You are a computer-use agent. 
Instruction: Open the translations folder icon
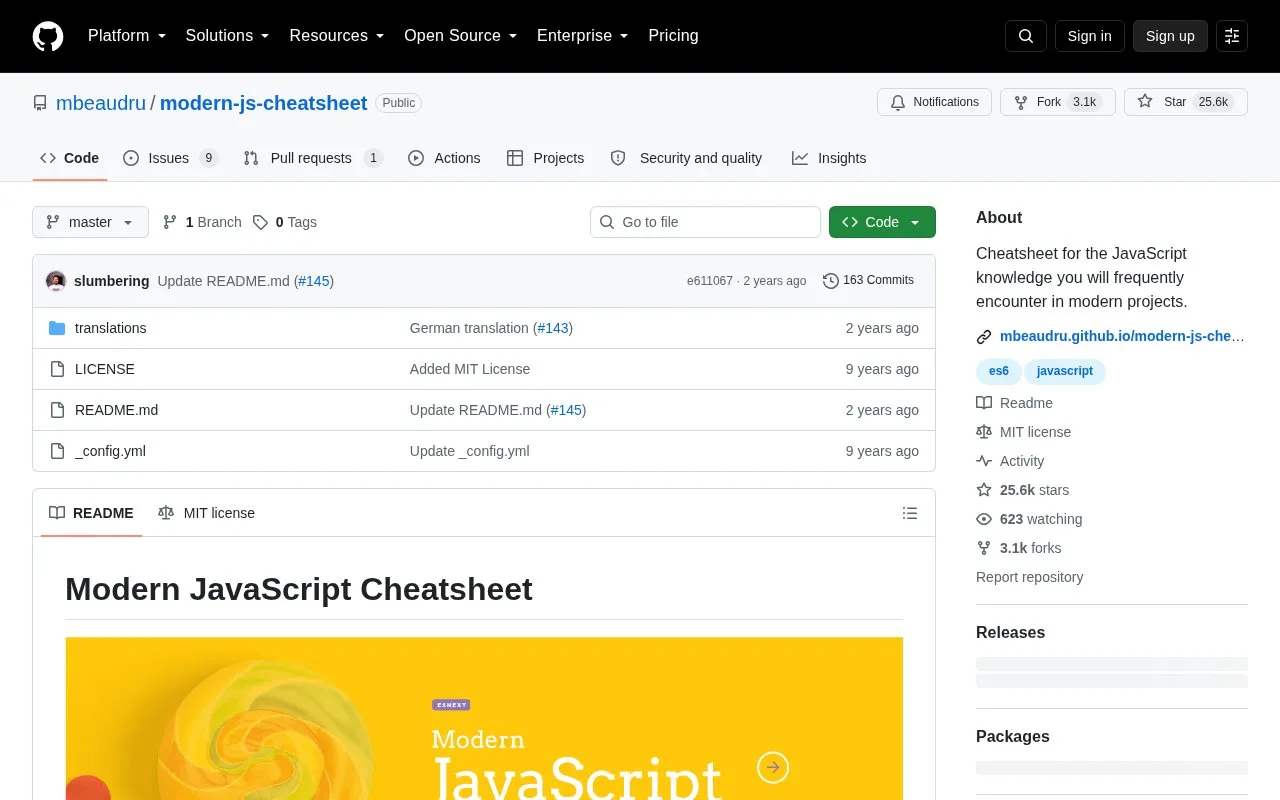pyautogui.click(x=57, y=328)
